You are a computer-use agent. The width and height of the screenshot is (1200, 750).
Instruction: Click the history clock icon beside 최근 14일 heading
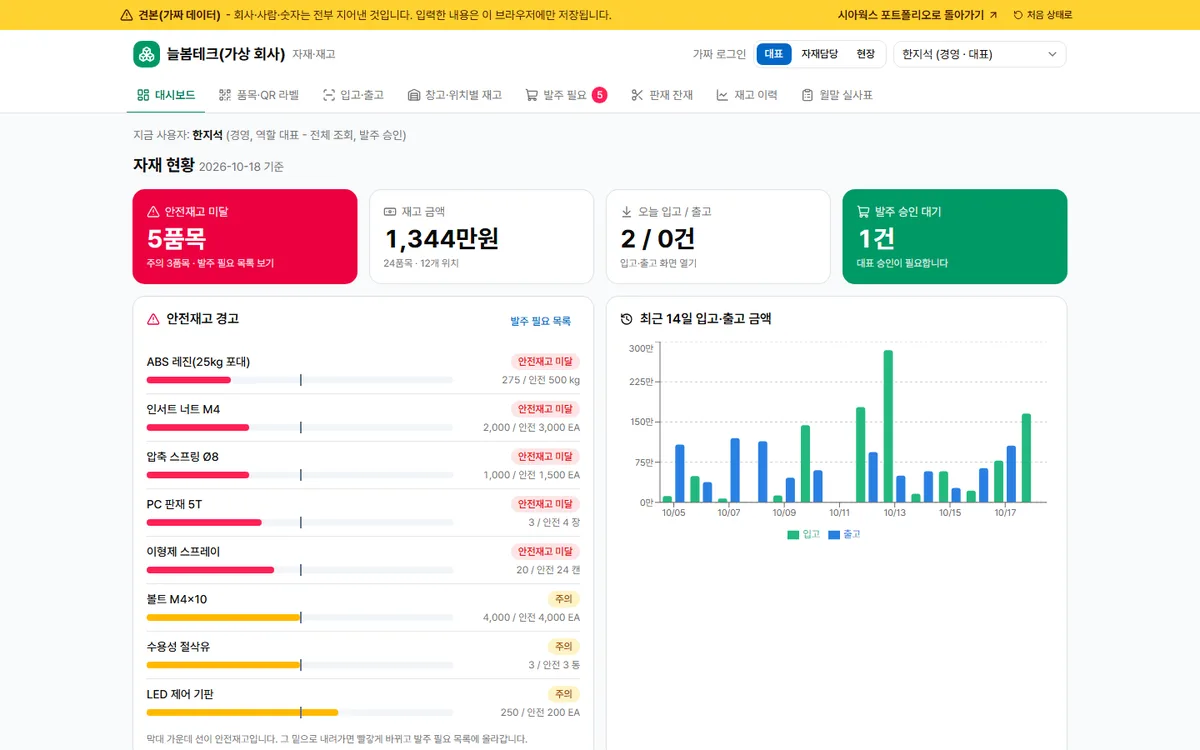tap(627, 319)
